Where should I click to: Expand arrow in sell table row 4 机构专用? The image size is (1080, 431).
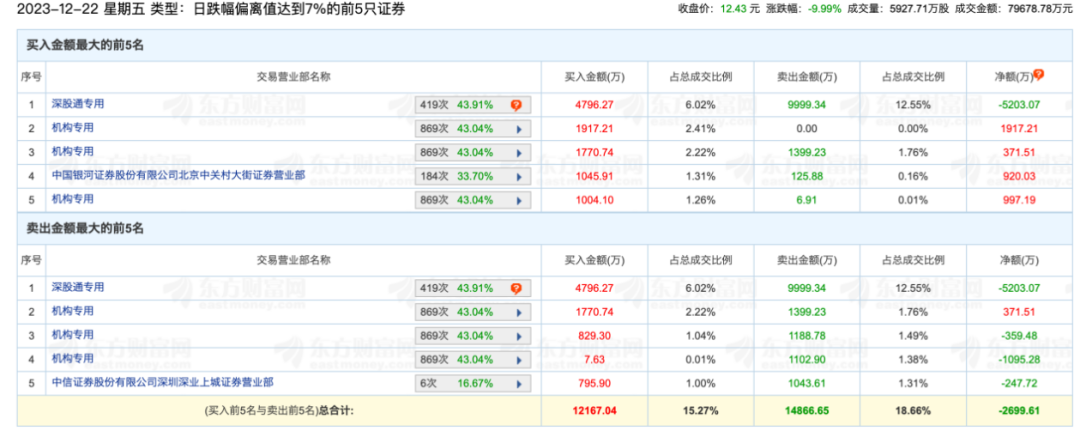(518, 359)
